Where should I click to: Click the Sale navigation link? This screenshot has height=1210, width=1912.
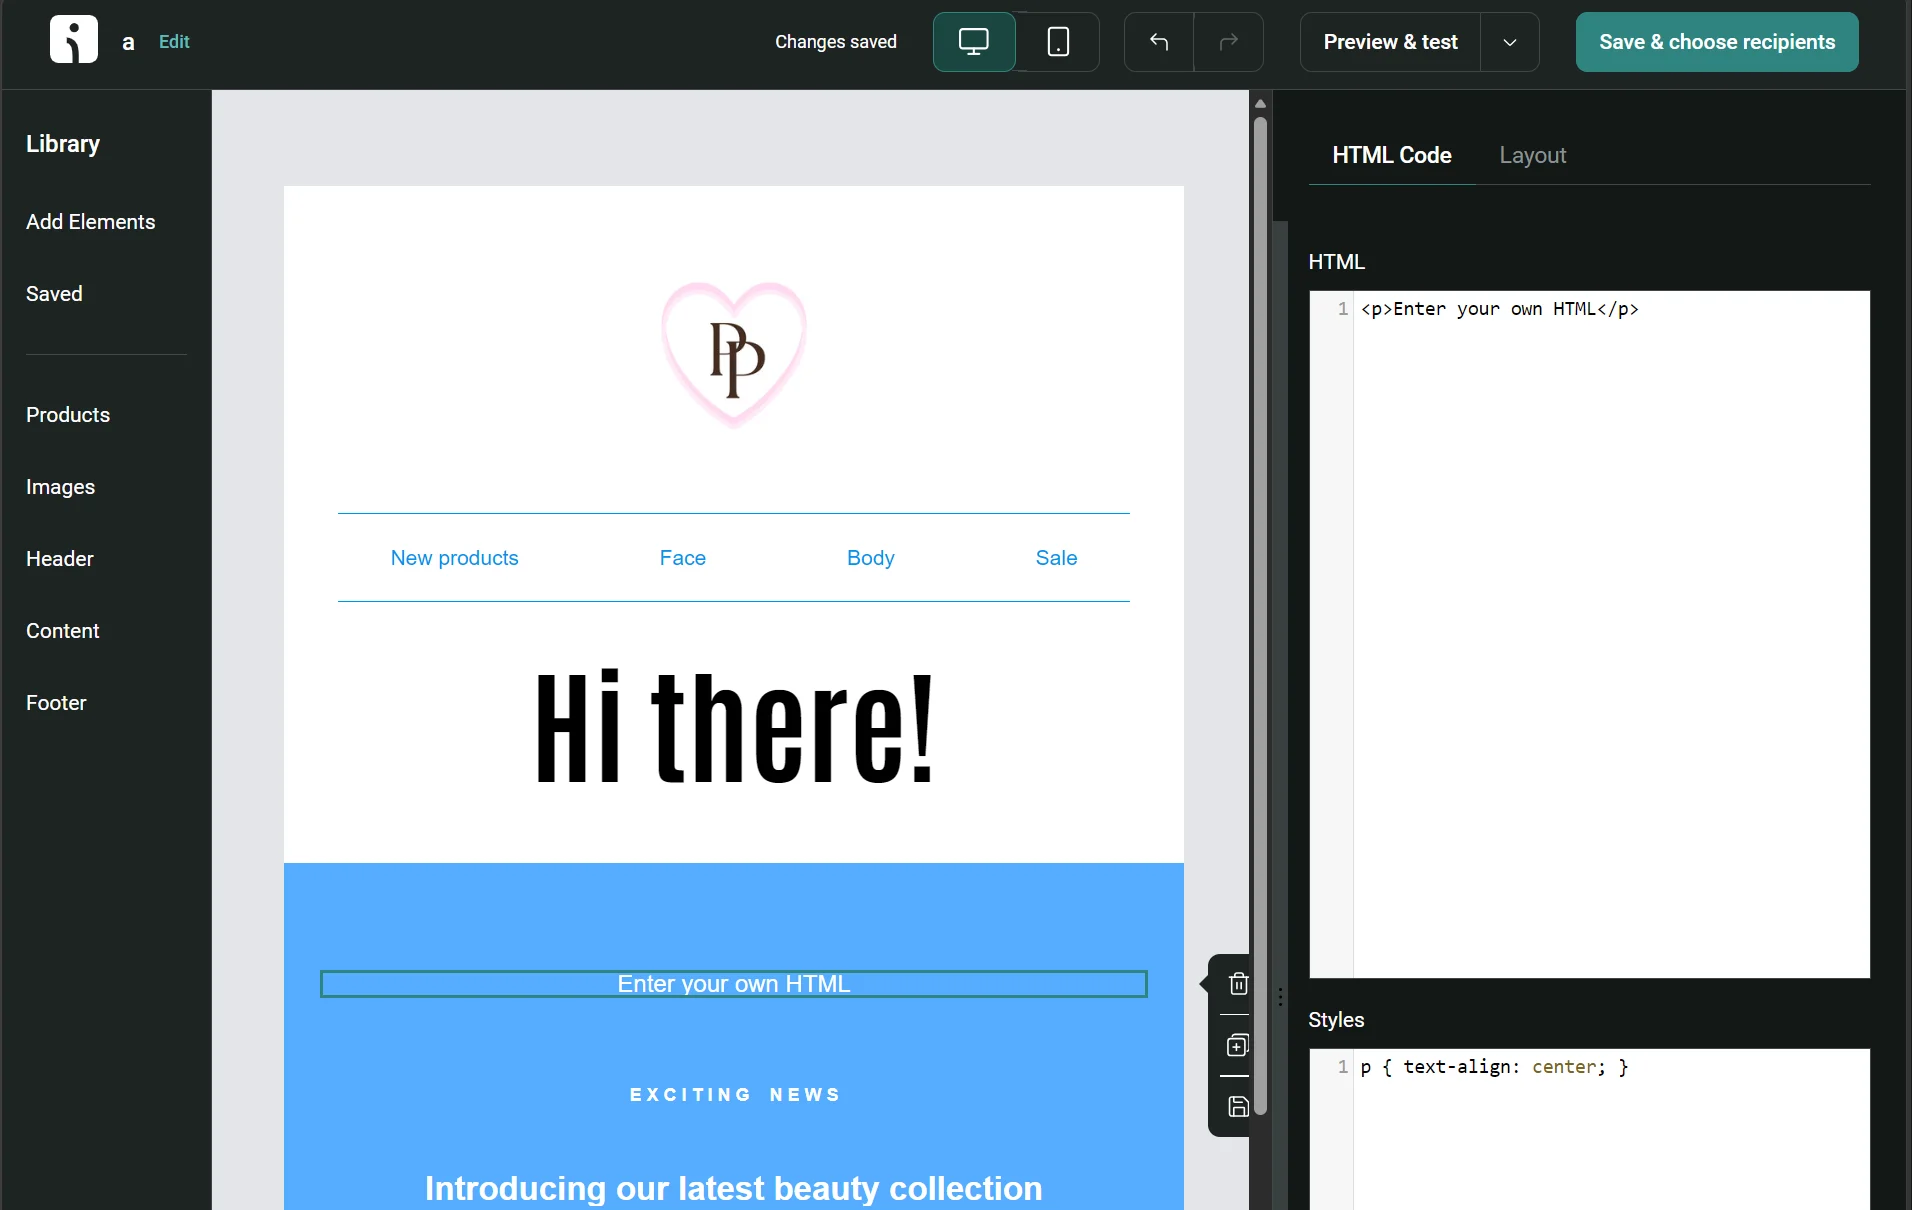1057,558
